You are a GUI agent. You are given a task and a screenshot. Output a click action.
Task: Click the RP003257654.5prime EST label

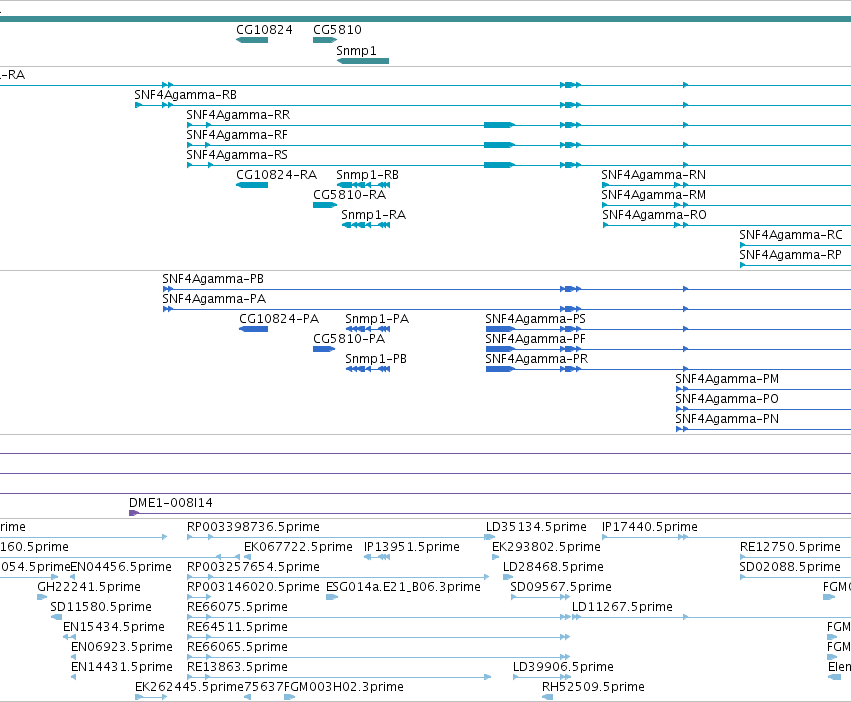coord(253,567)
